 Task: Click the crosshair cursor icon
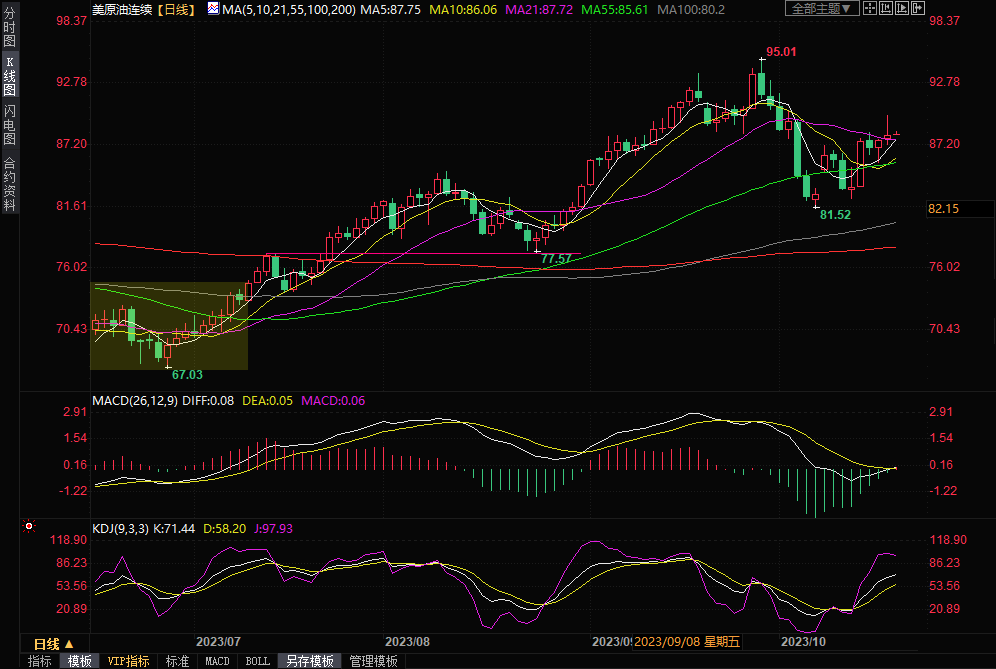click(870, 9)
